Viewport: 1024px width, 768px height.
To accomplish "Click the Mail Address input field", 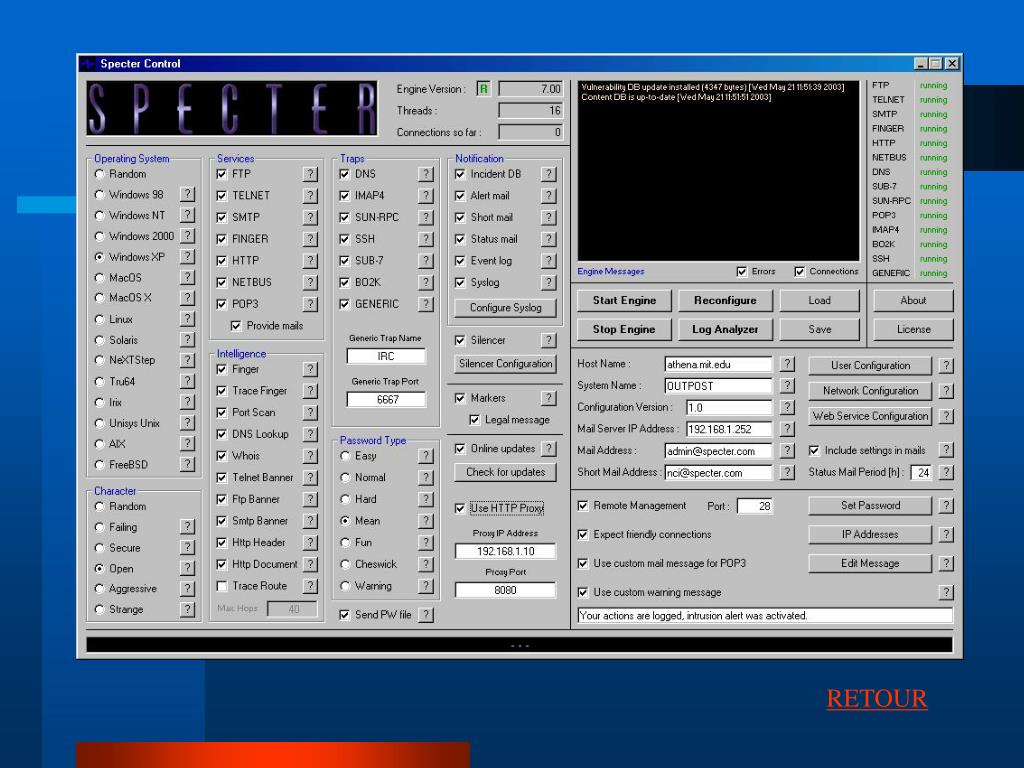I will 718,451.
